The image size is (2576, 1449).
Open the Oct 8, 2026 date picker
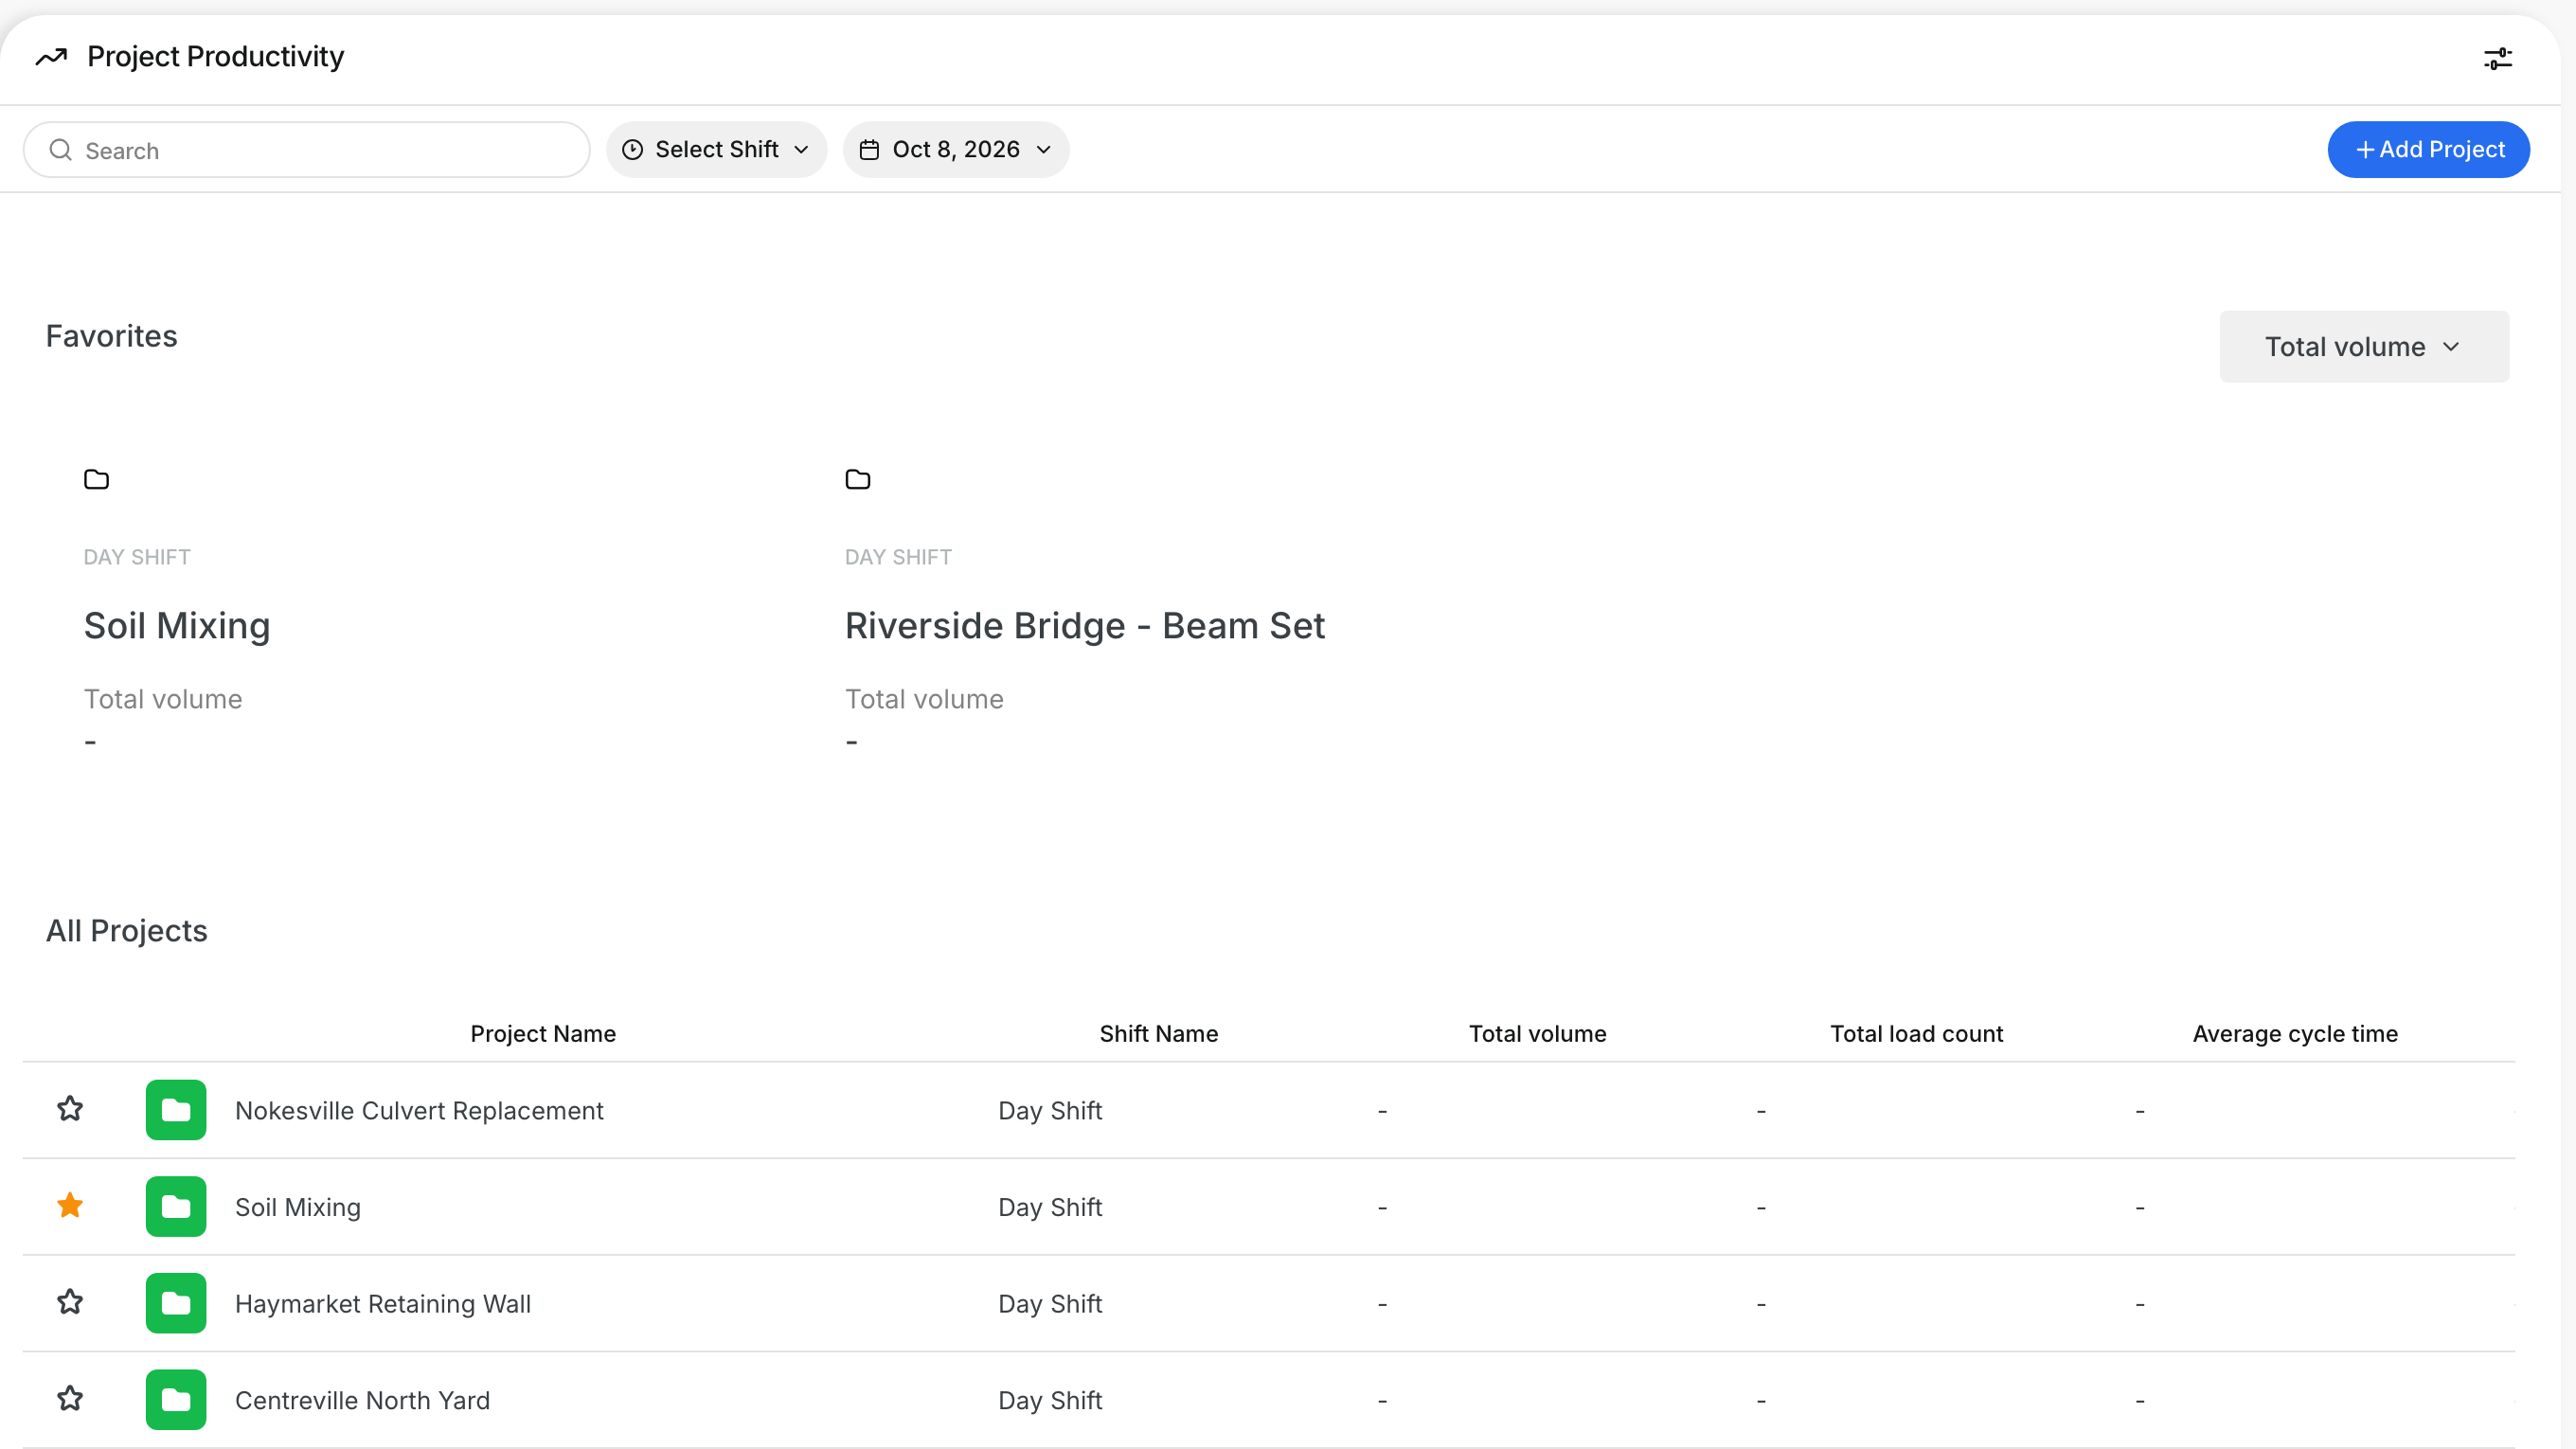tap(955, 150)
